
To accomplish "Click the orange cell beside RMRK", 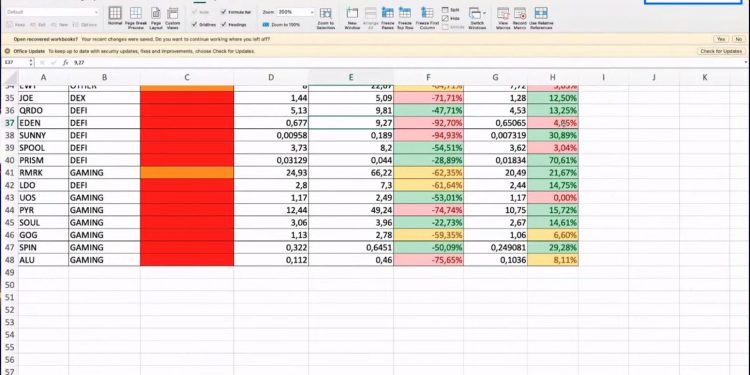I will click(187, 172).
